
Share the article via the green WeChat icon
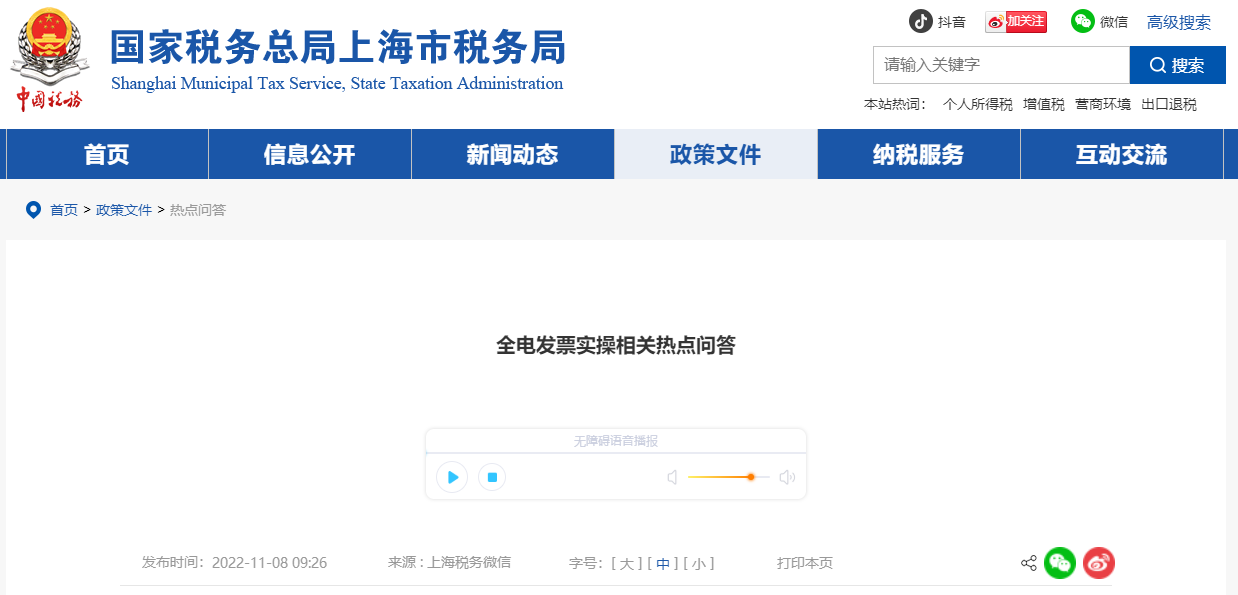coord(1060,563)
